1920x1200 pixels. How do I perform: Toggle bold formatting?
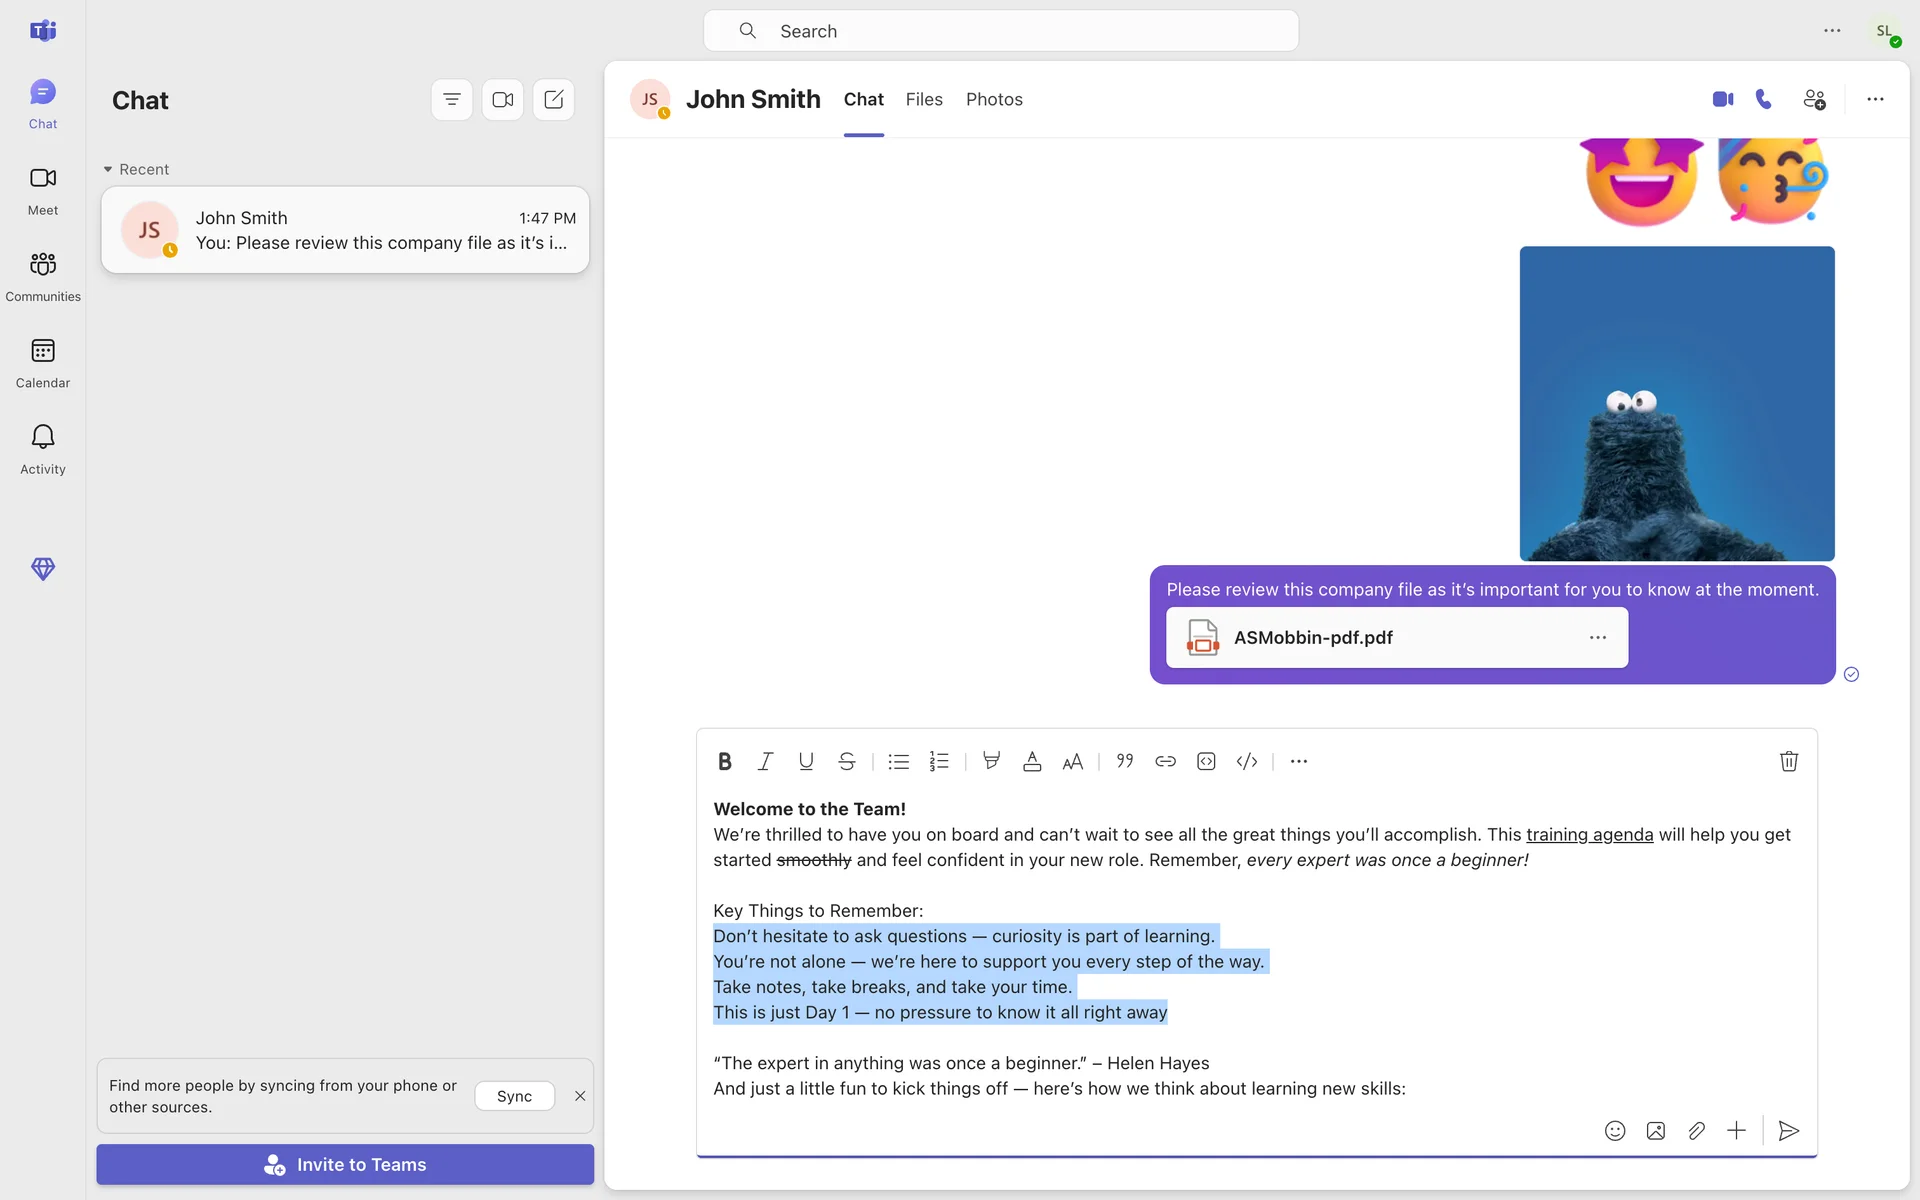tap(725, 761)
